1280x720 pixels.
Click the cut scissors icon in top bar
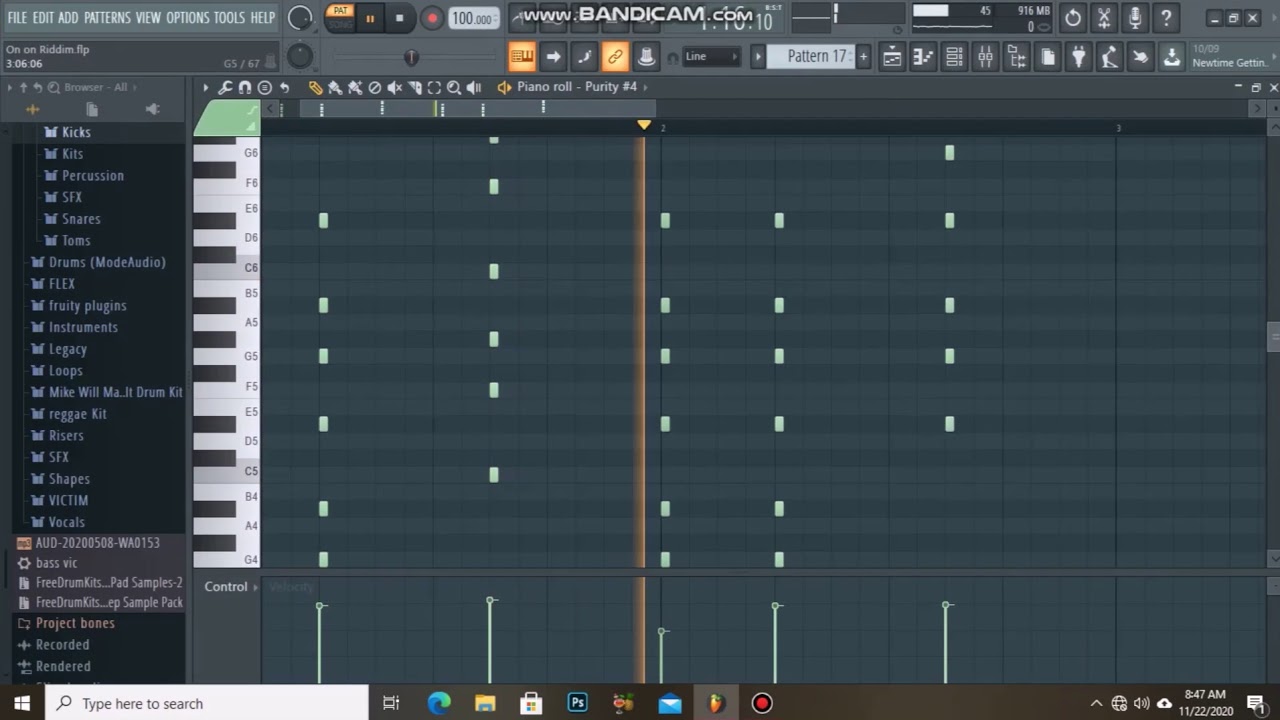click(x=1104, y=18)
